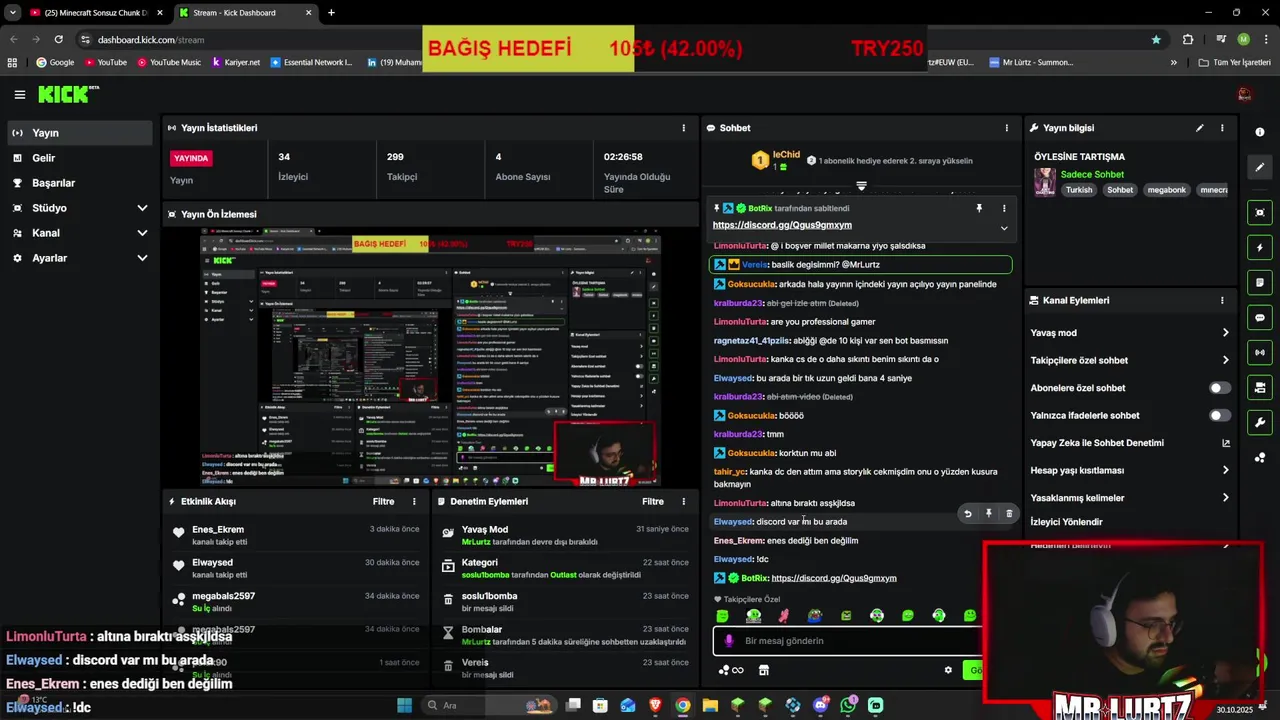
Task: Select the Stream - Kick Dashboard tab
Action: tap(244, 13)
